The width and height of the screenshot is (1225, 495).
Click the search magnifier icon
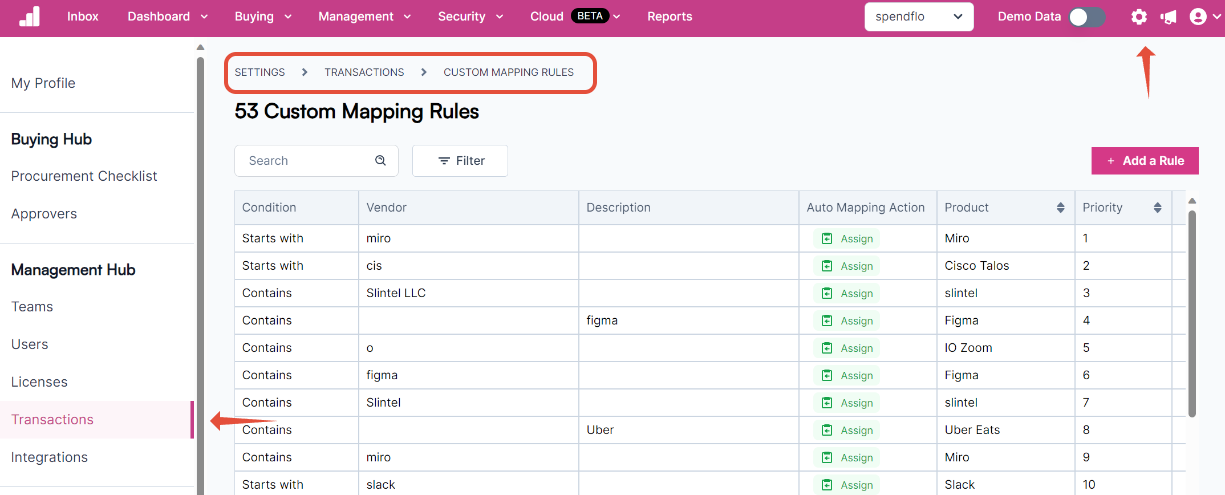(380, 160)
